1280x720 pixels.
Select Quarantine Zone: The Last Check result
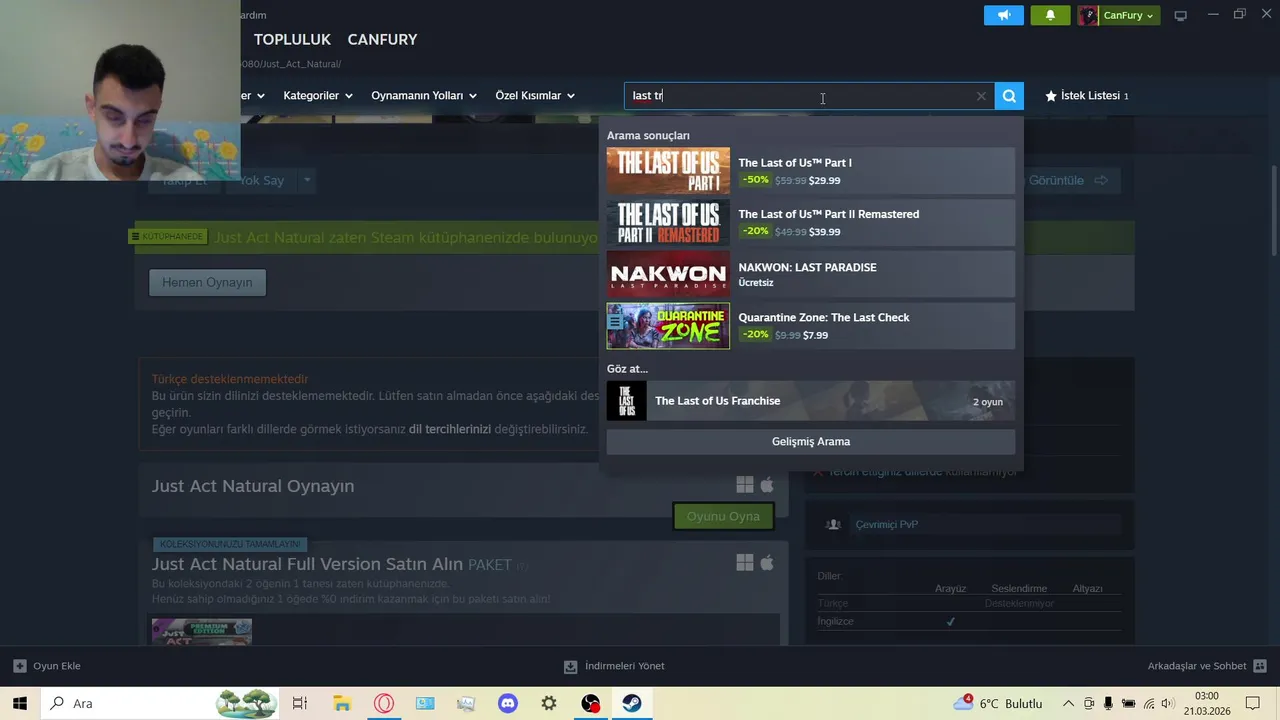point(811,326)
